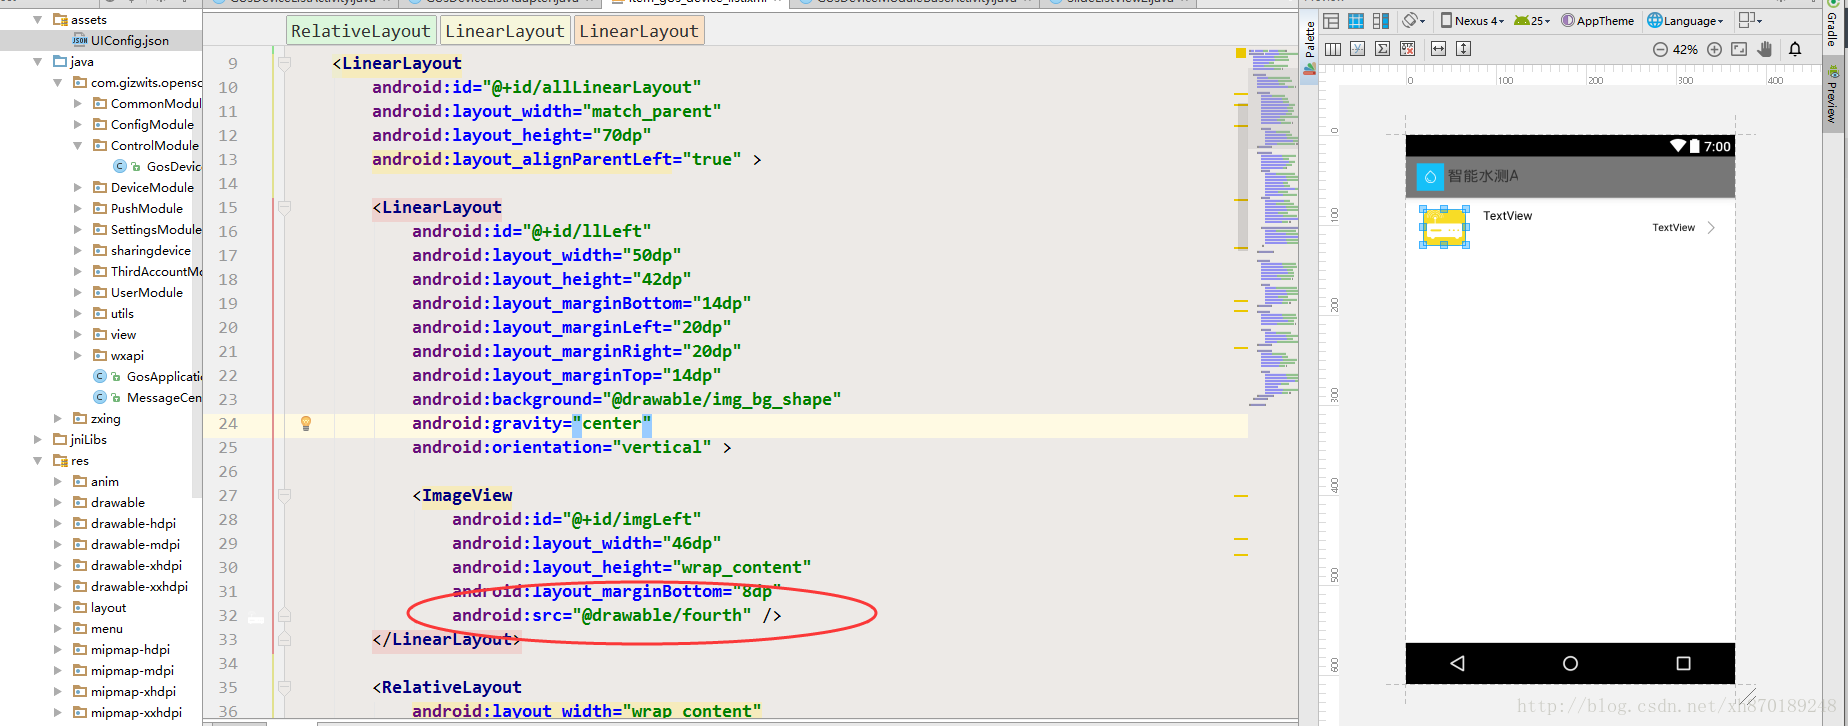1848x726 pixels.
Task: Select the RelativeLayout breadcrumb tab
Action: tap(361, 31)
